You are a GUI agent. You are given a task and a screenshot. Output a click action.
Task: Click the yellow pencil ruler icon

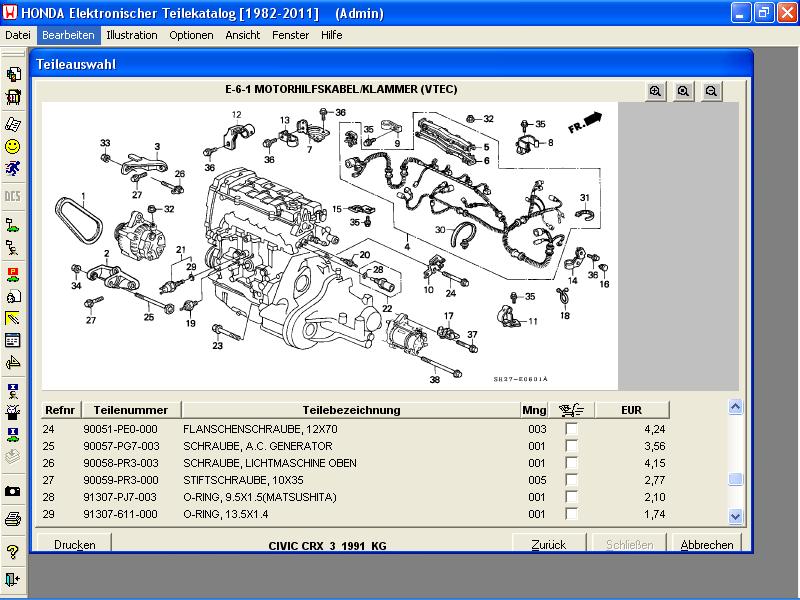pos(13,318)
